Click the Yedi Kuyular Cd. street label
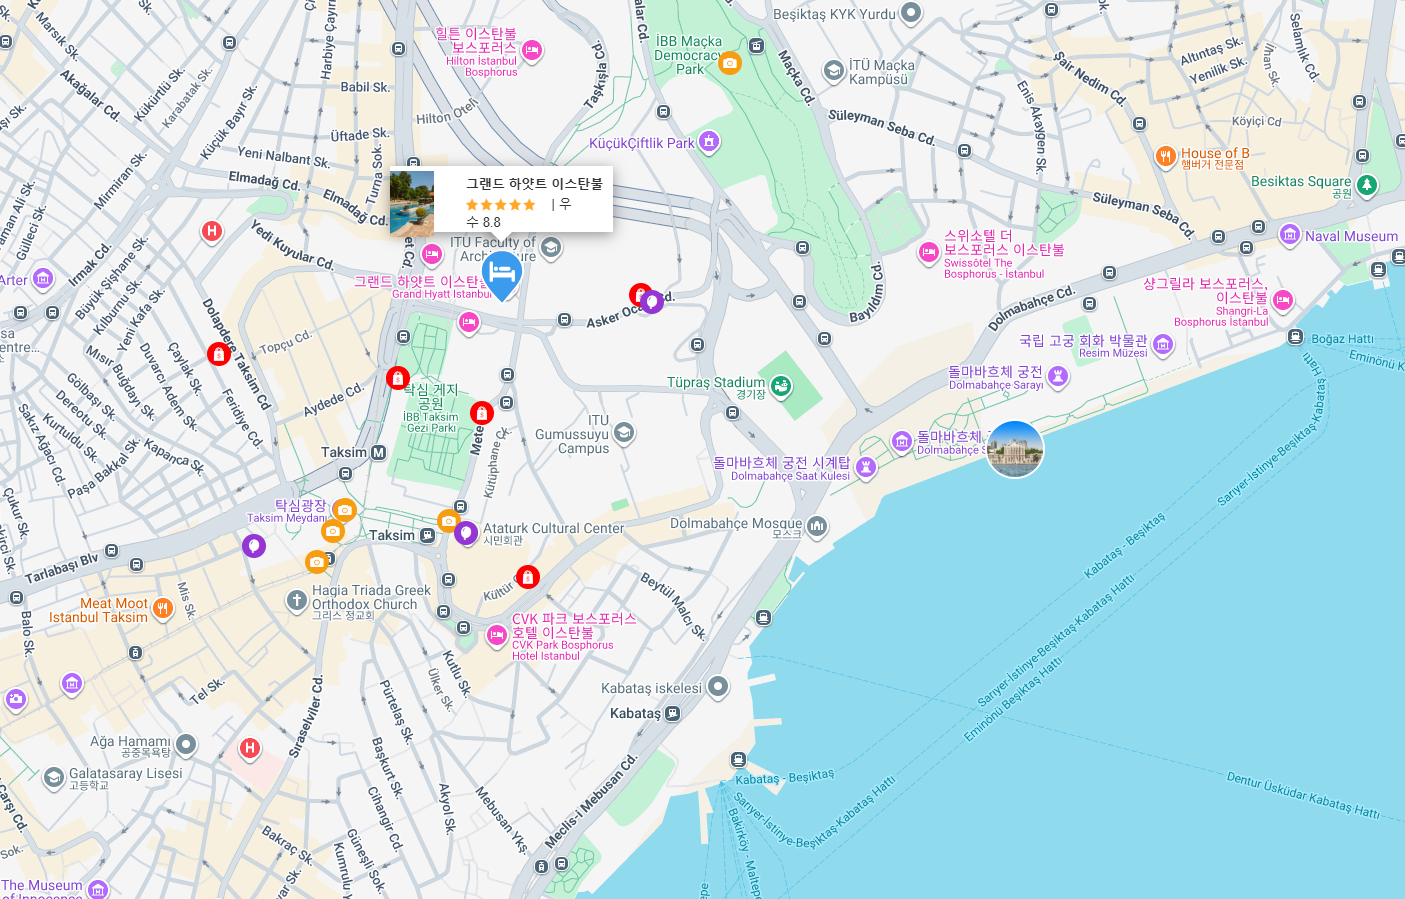 [x=292, y=244]
